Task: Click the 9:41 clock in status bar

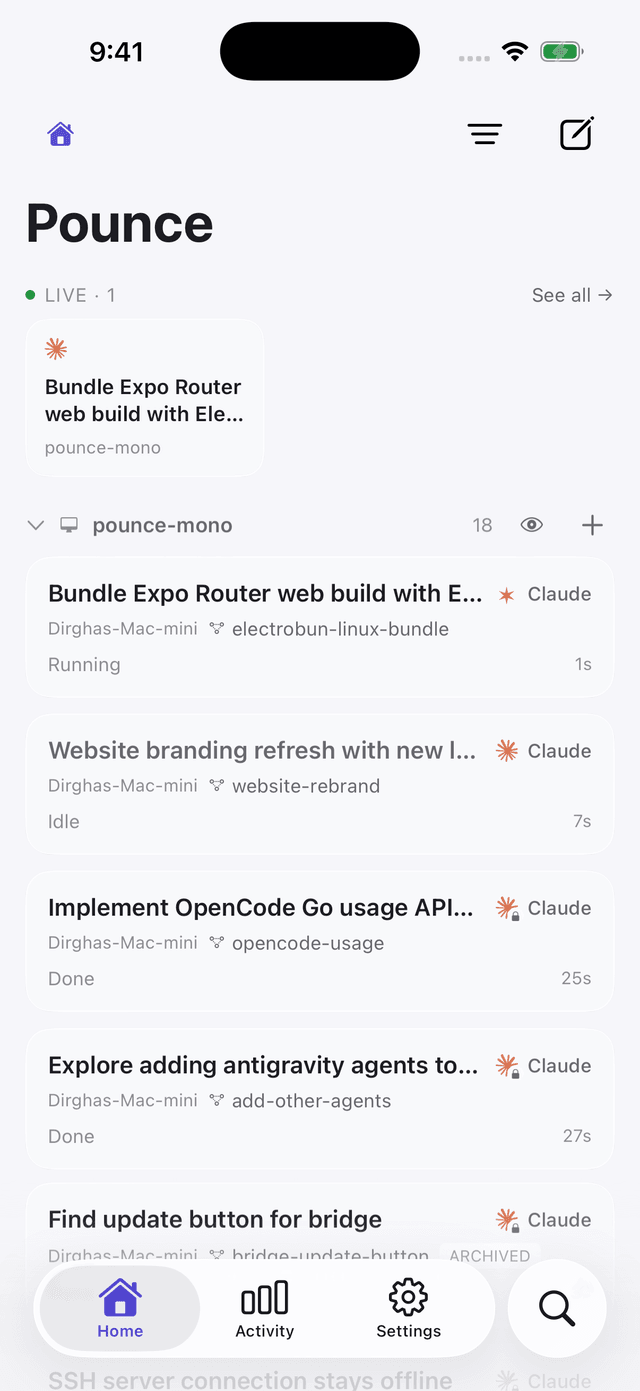Action: 116,52
